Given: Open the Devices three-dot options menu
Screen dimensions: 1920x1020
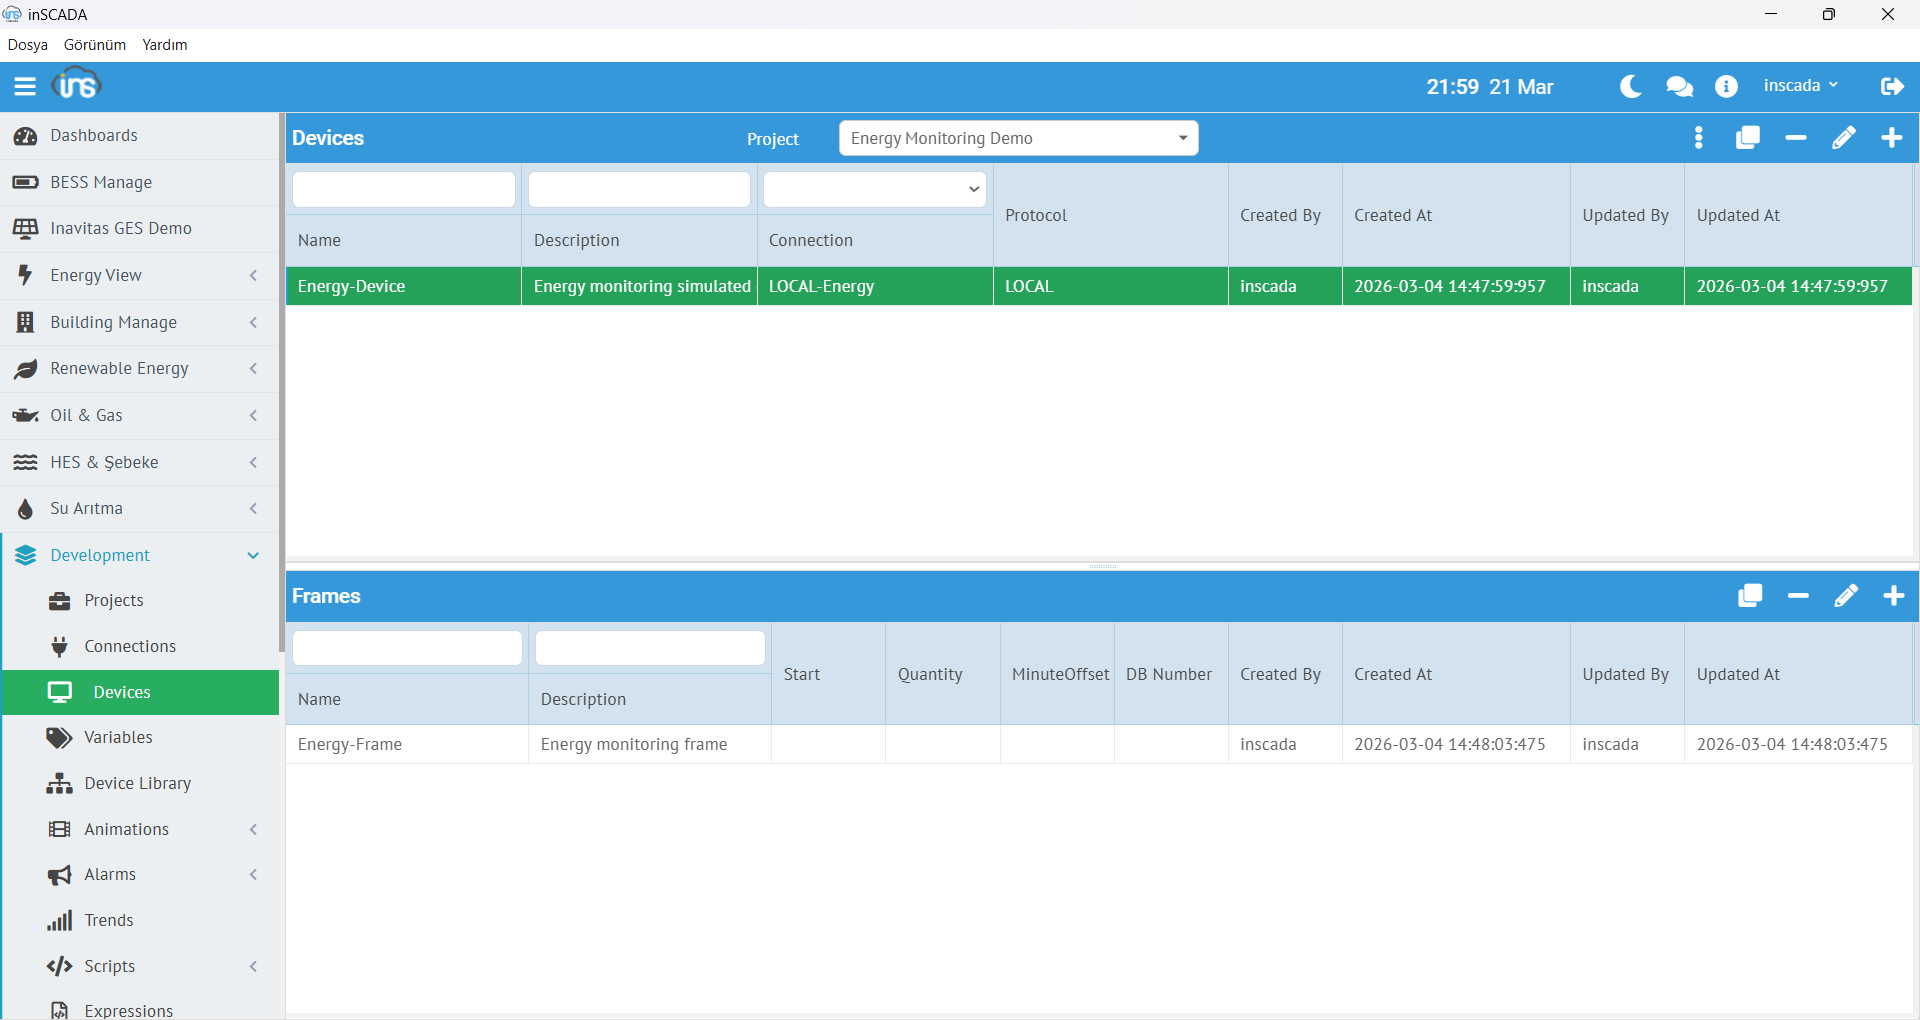Looking at the screenshot, I should [1699, 138].
